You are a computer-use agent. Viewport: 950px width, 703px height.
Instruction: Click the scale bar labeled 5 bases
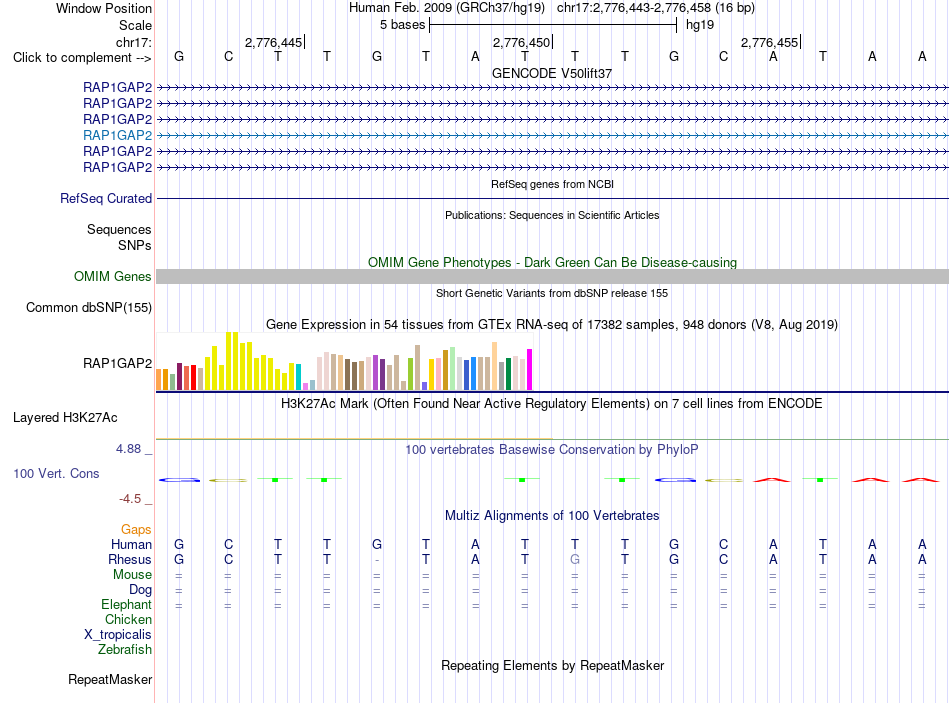(x=553, y=25)
